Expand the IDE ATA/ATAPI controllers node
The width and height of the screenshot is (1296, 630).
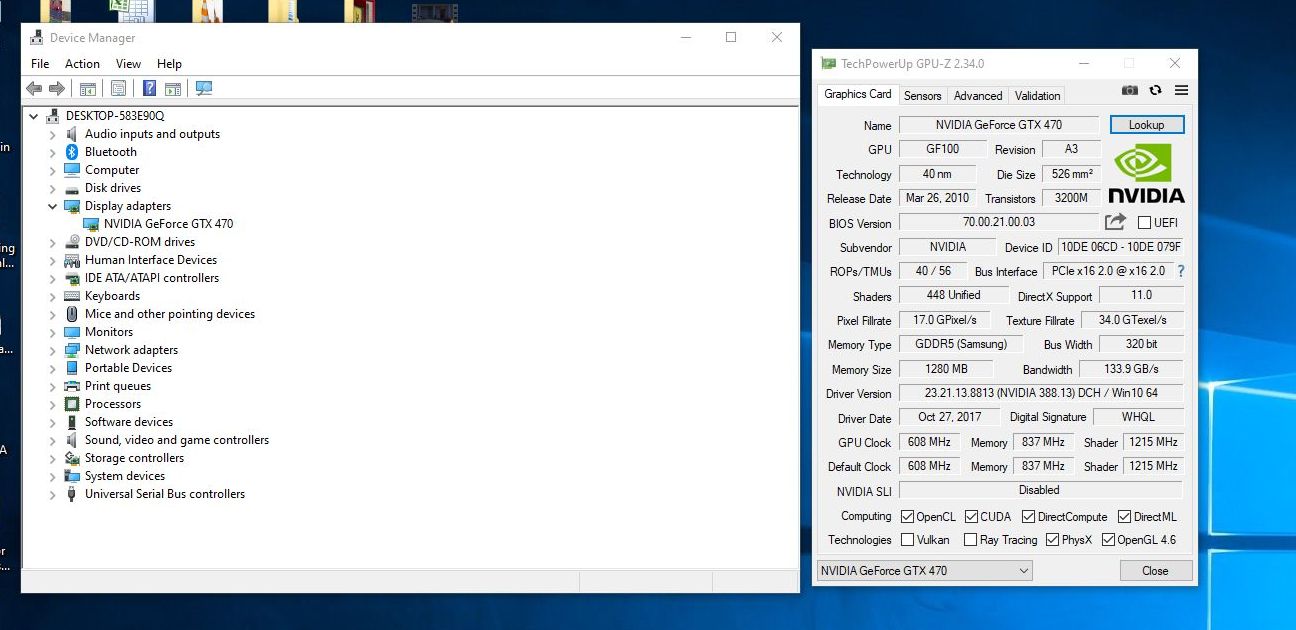(53, 278)
